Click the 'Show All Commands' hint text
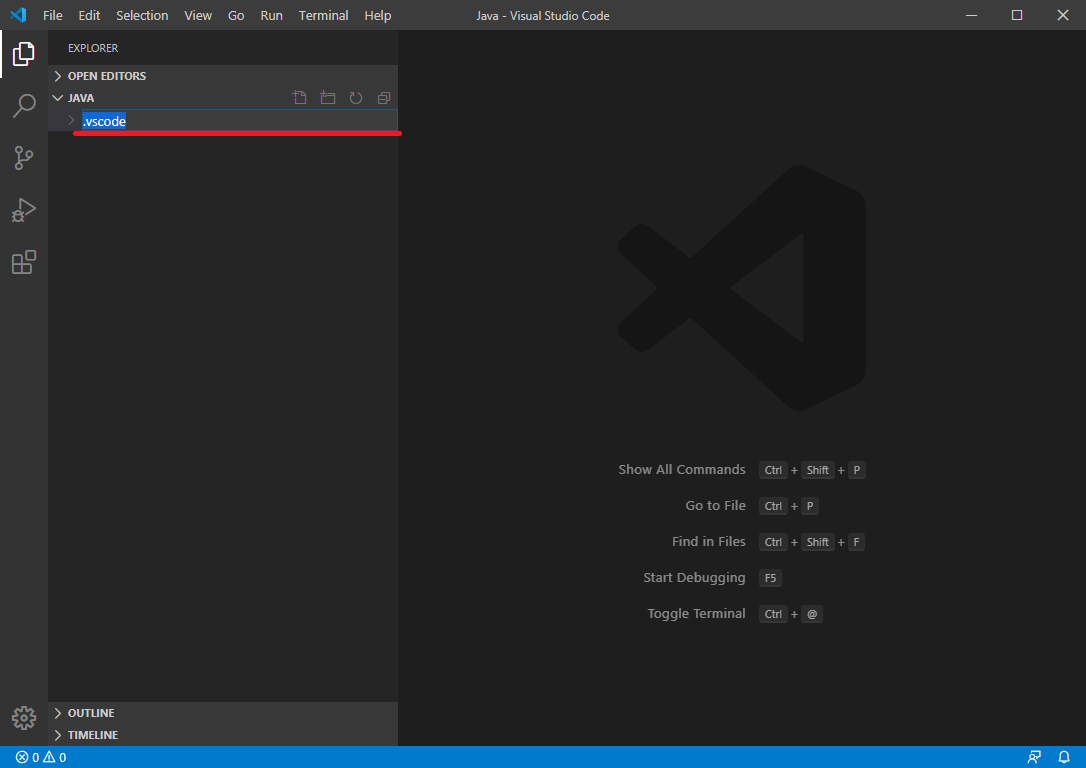The height and width of the screenshot is (768, 1086). point(682,470)
